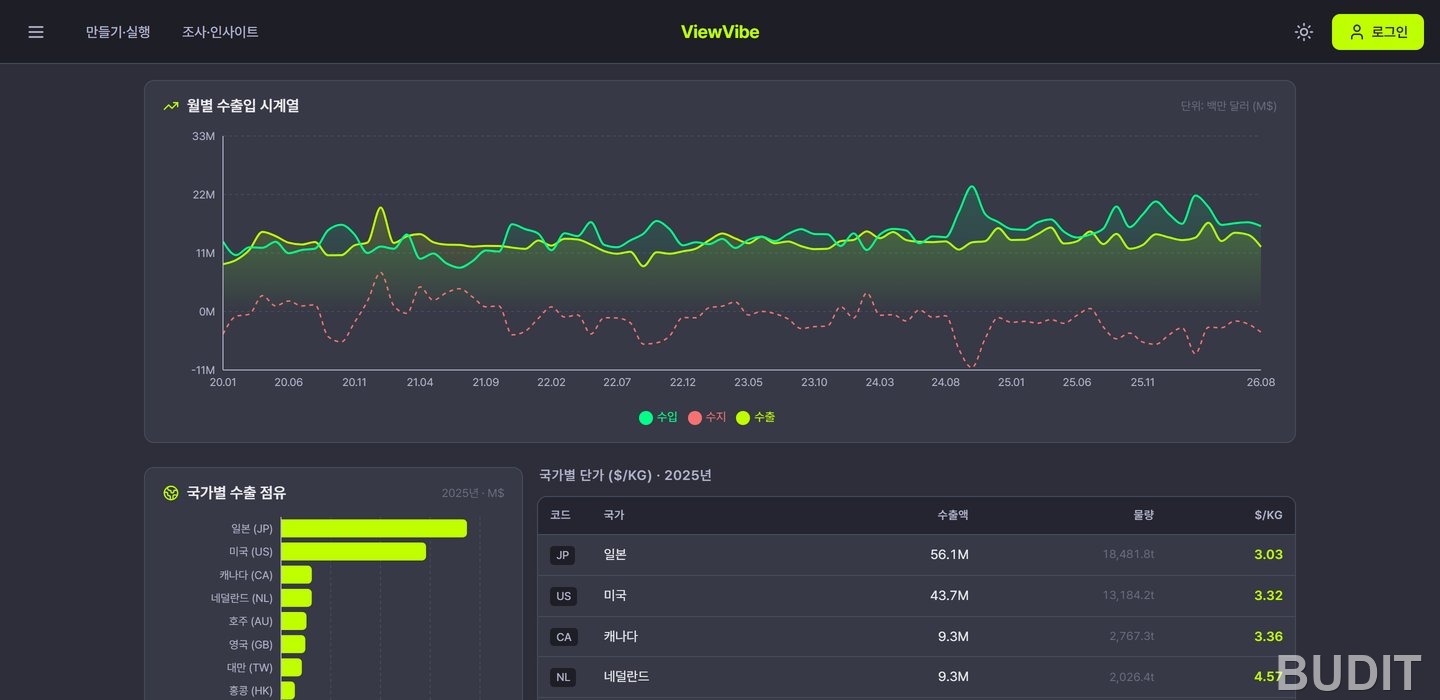Click the 일본 (JP) export bar

pyautogui.click(x=374, y=528)
